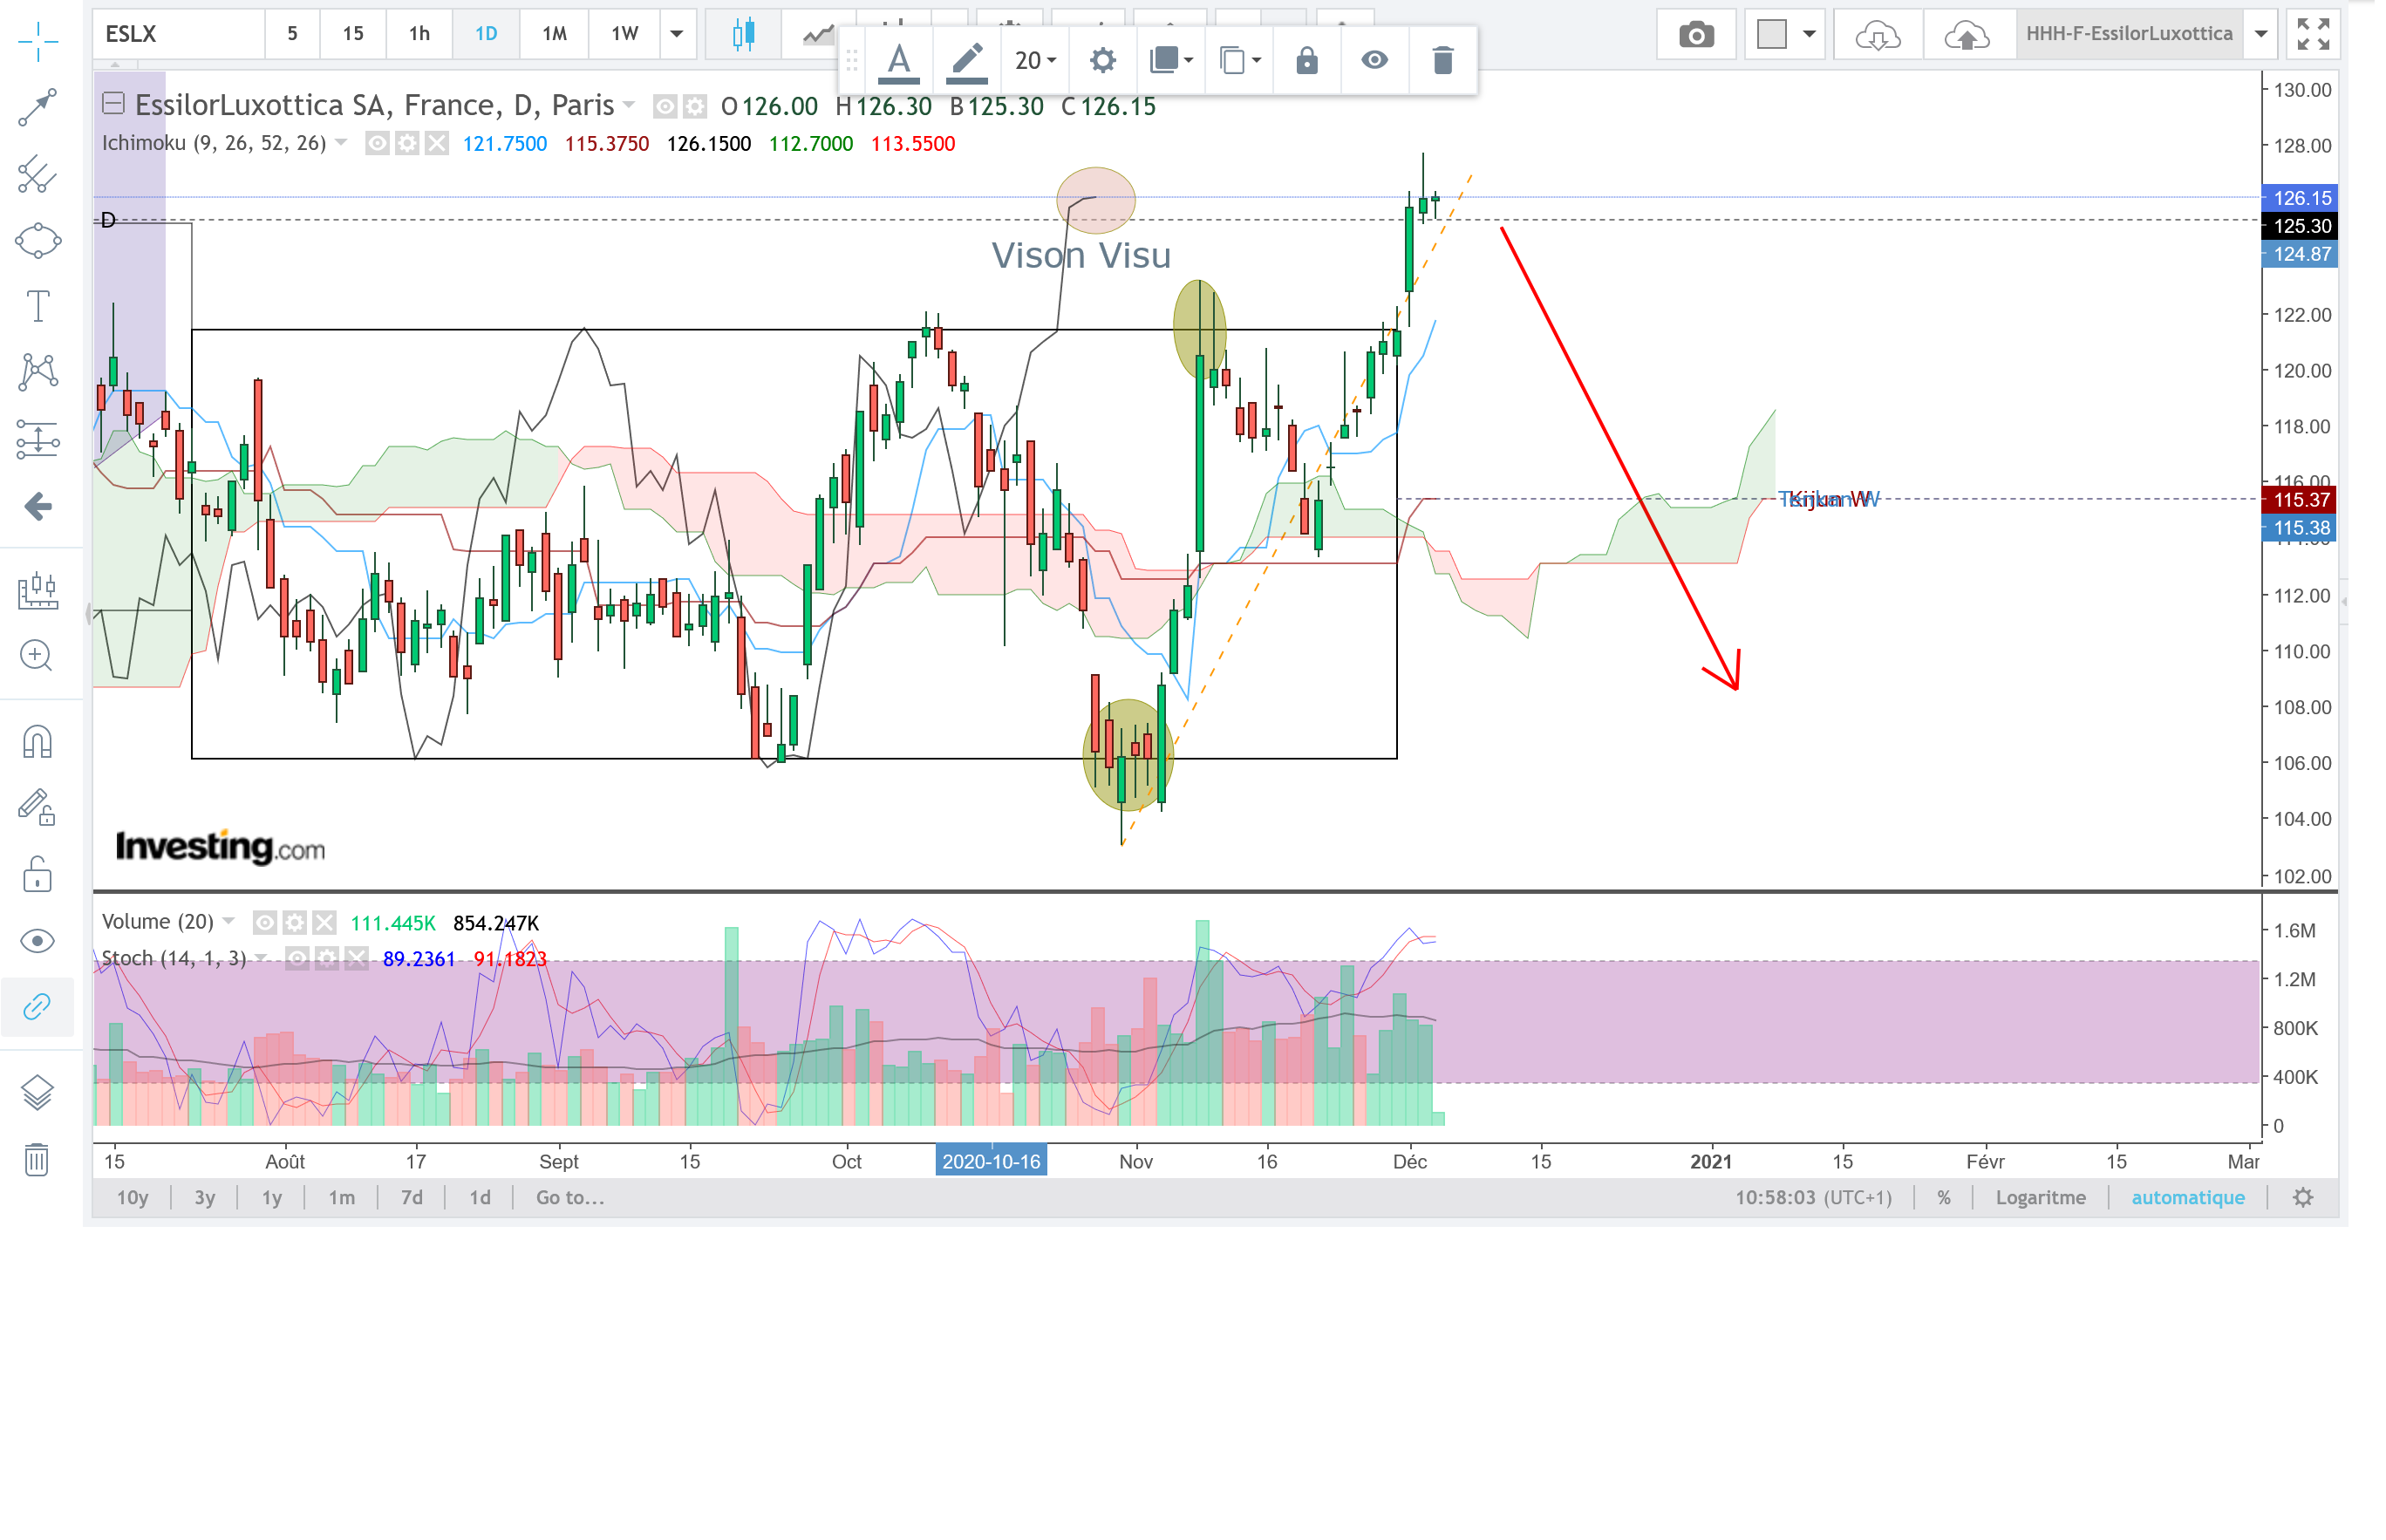Toggle stay in drawing mode

37,808
